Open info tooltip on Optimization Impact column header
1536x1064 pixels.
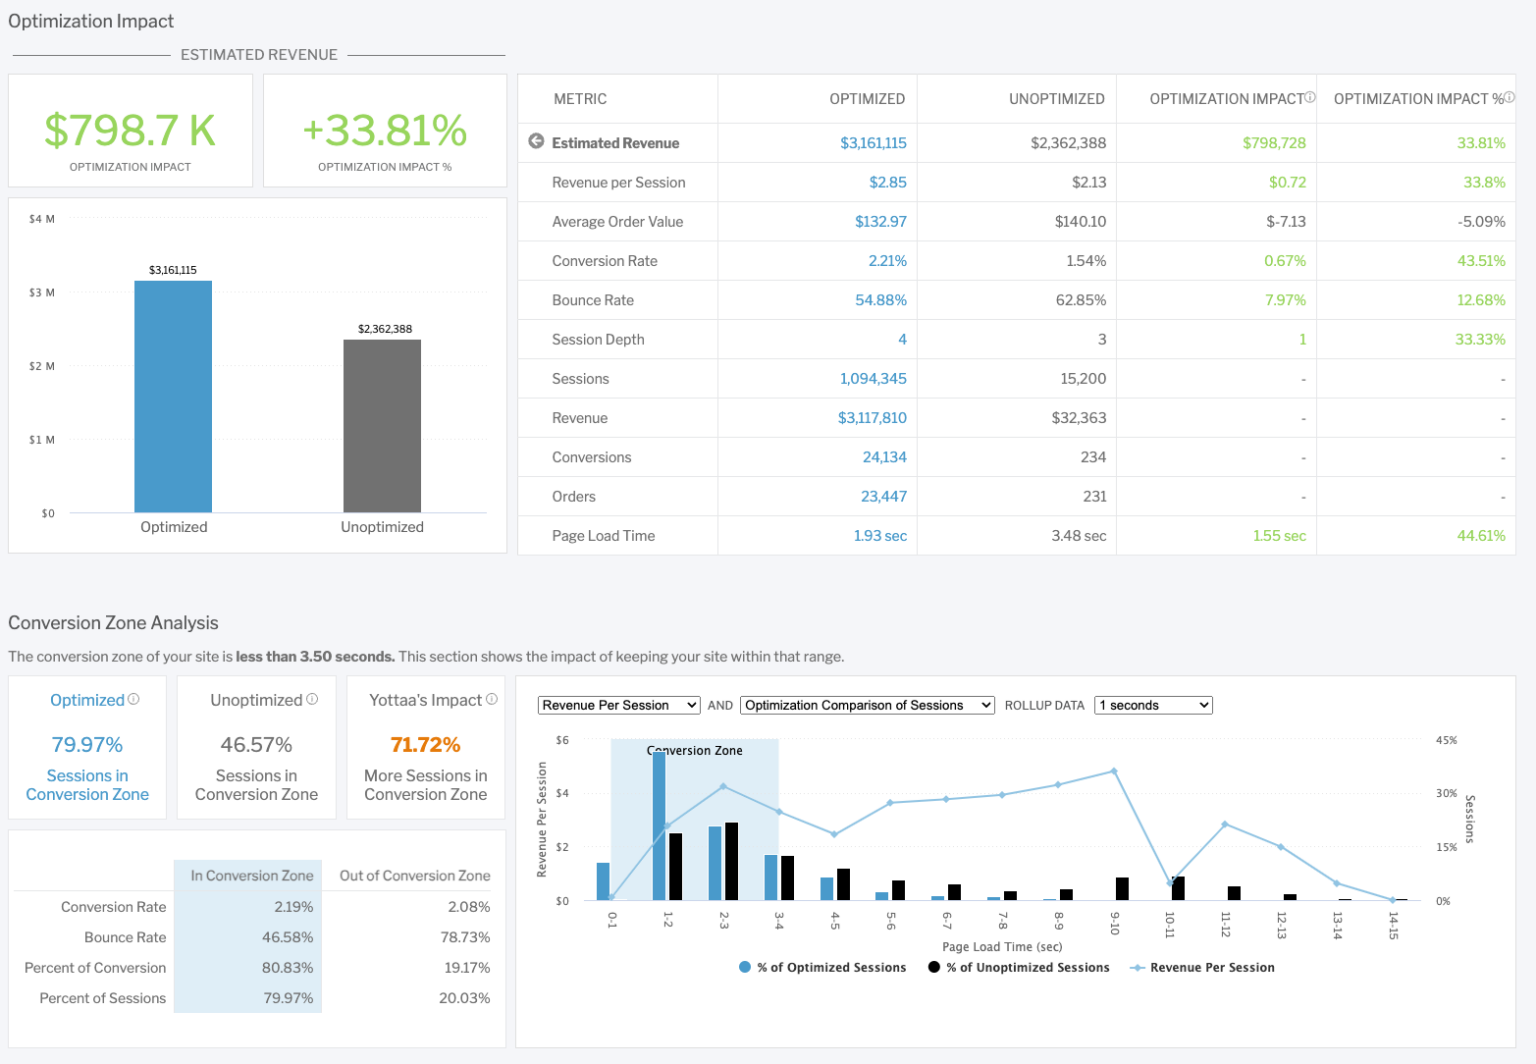[1309, 97]
